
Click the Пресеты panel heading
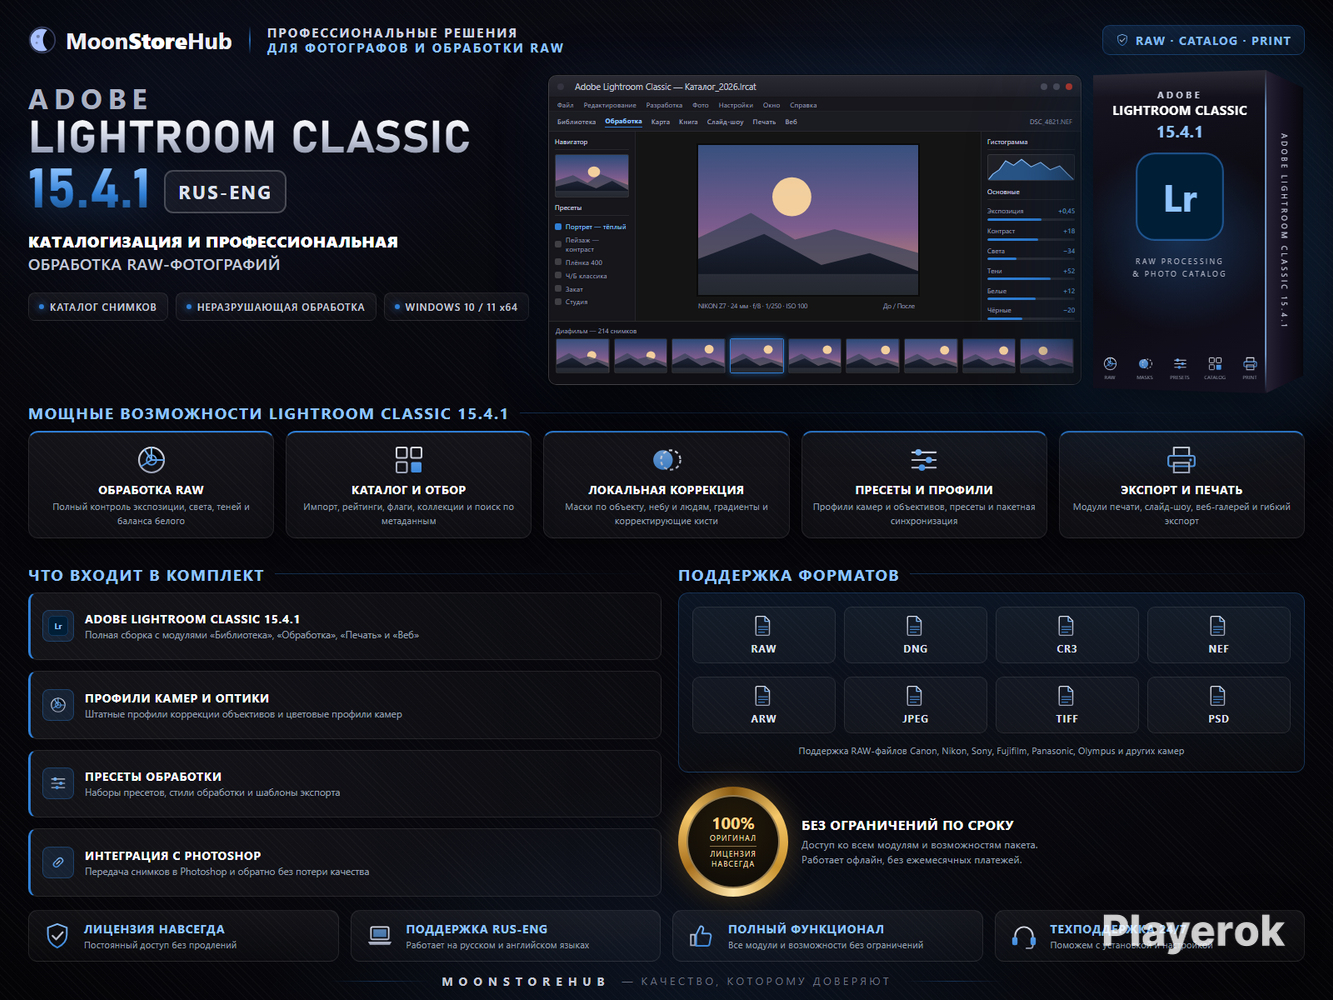point(568,208)
